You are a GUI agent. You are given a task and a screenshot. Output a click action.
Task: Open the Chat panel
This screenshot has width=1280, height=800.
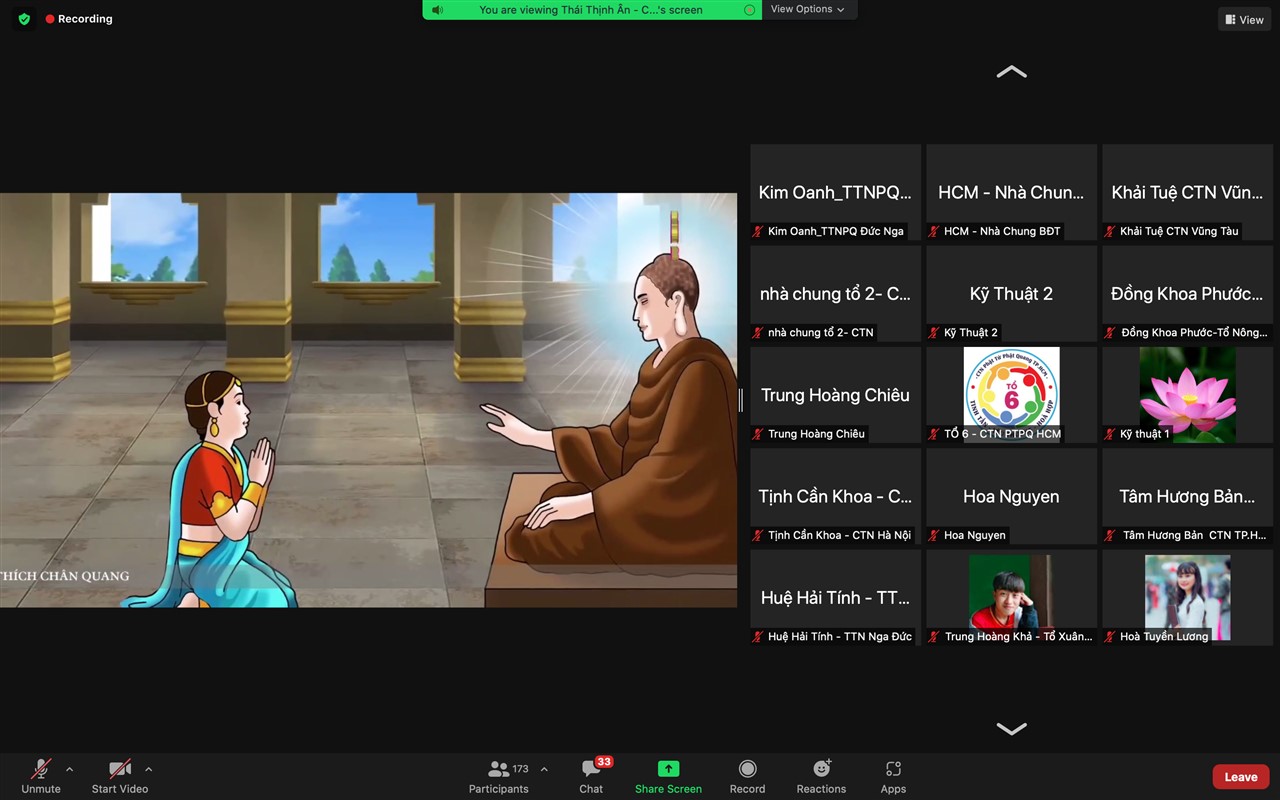pos(591,776)
